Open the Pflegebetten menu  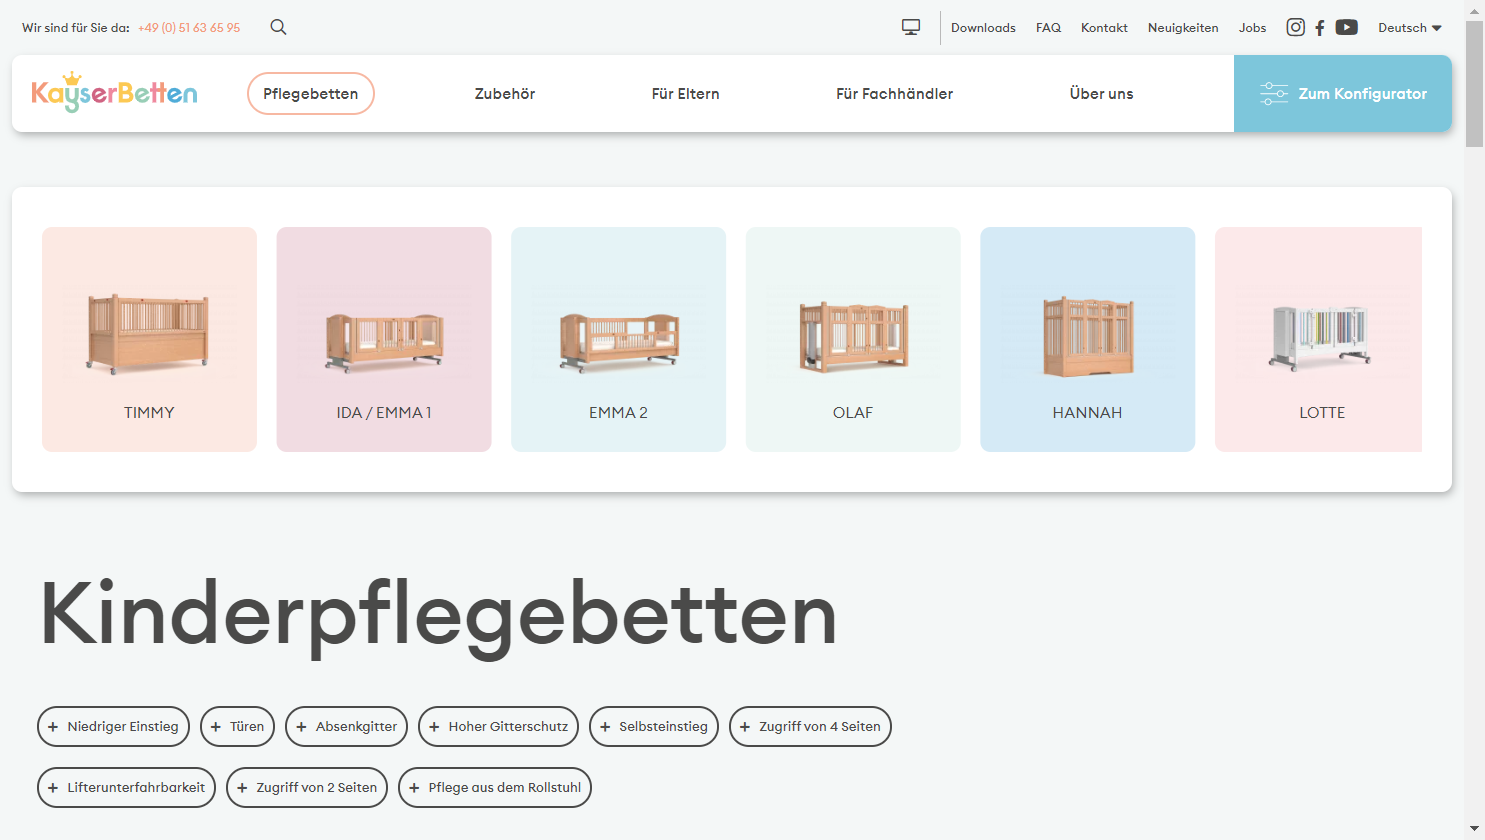(311, 93)
